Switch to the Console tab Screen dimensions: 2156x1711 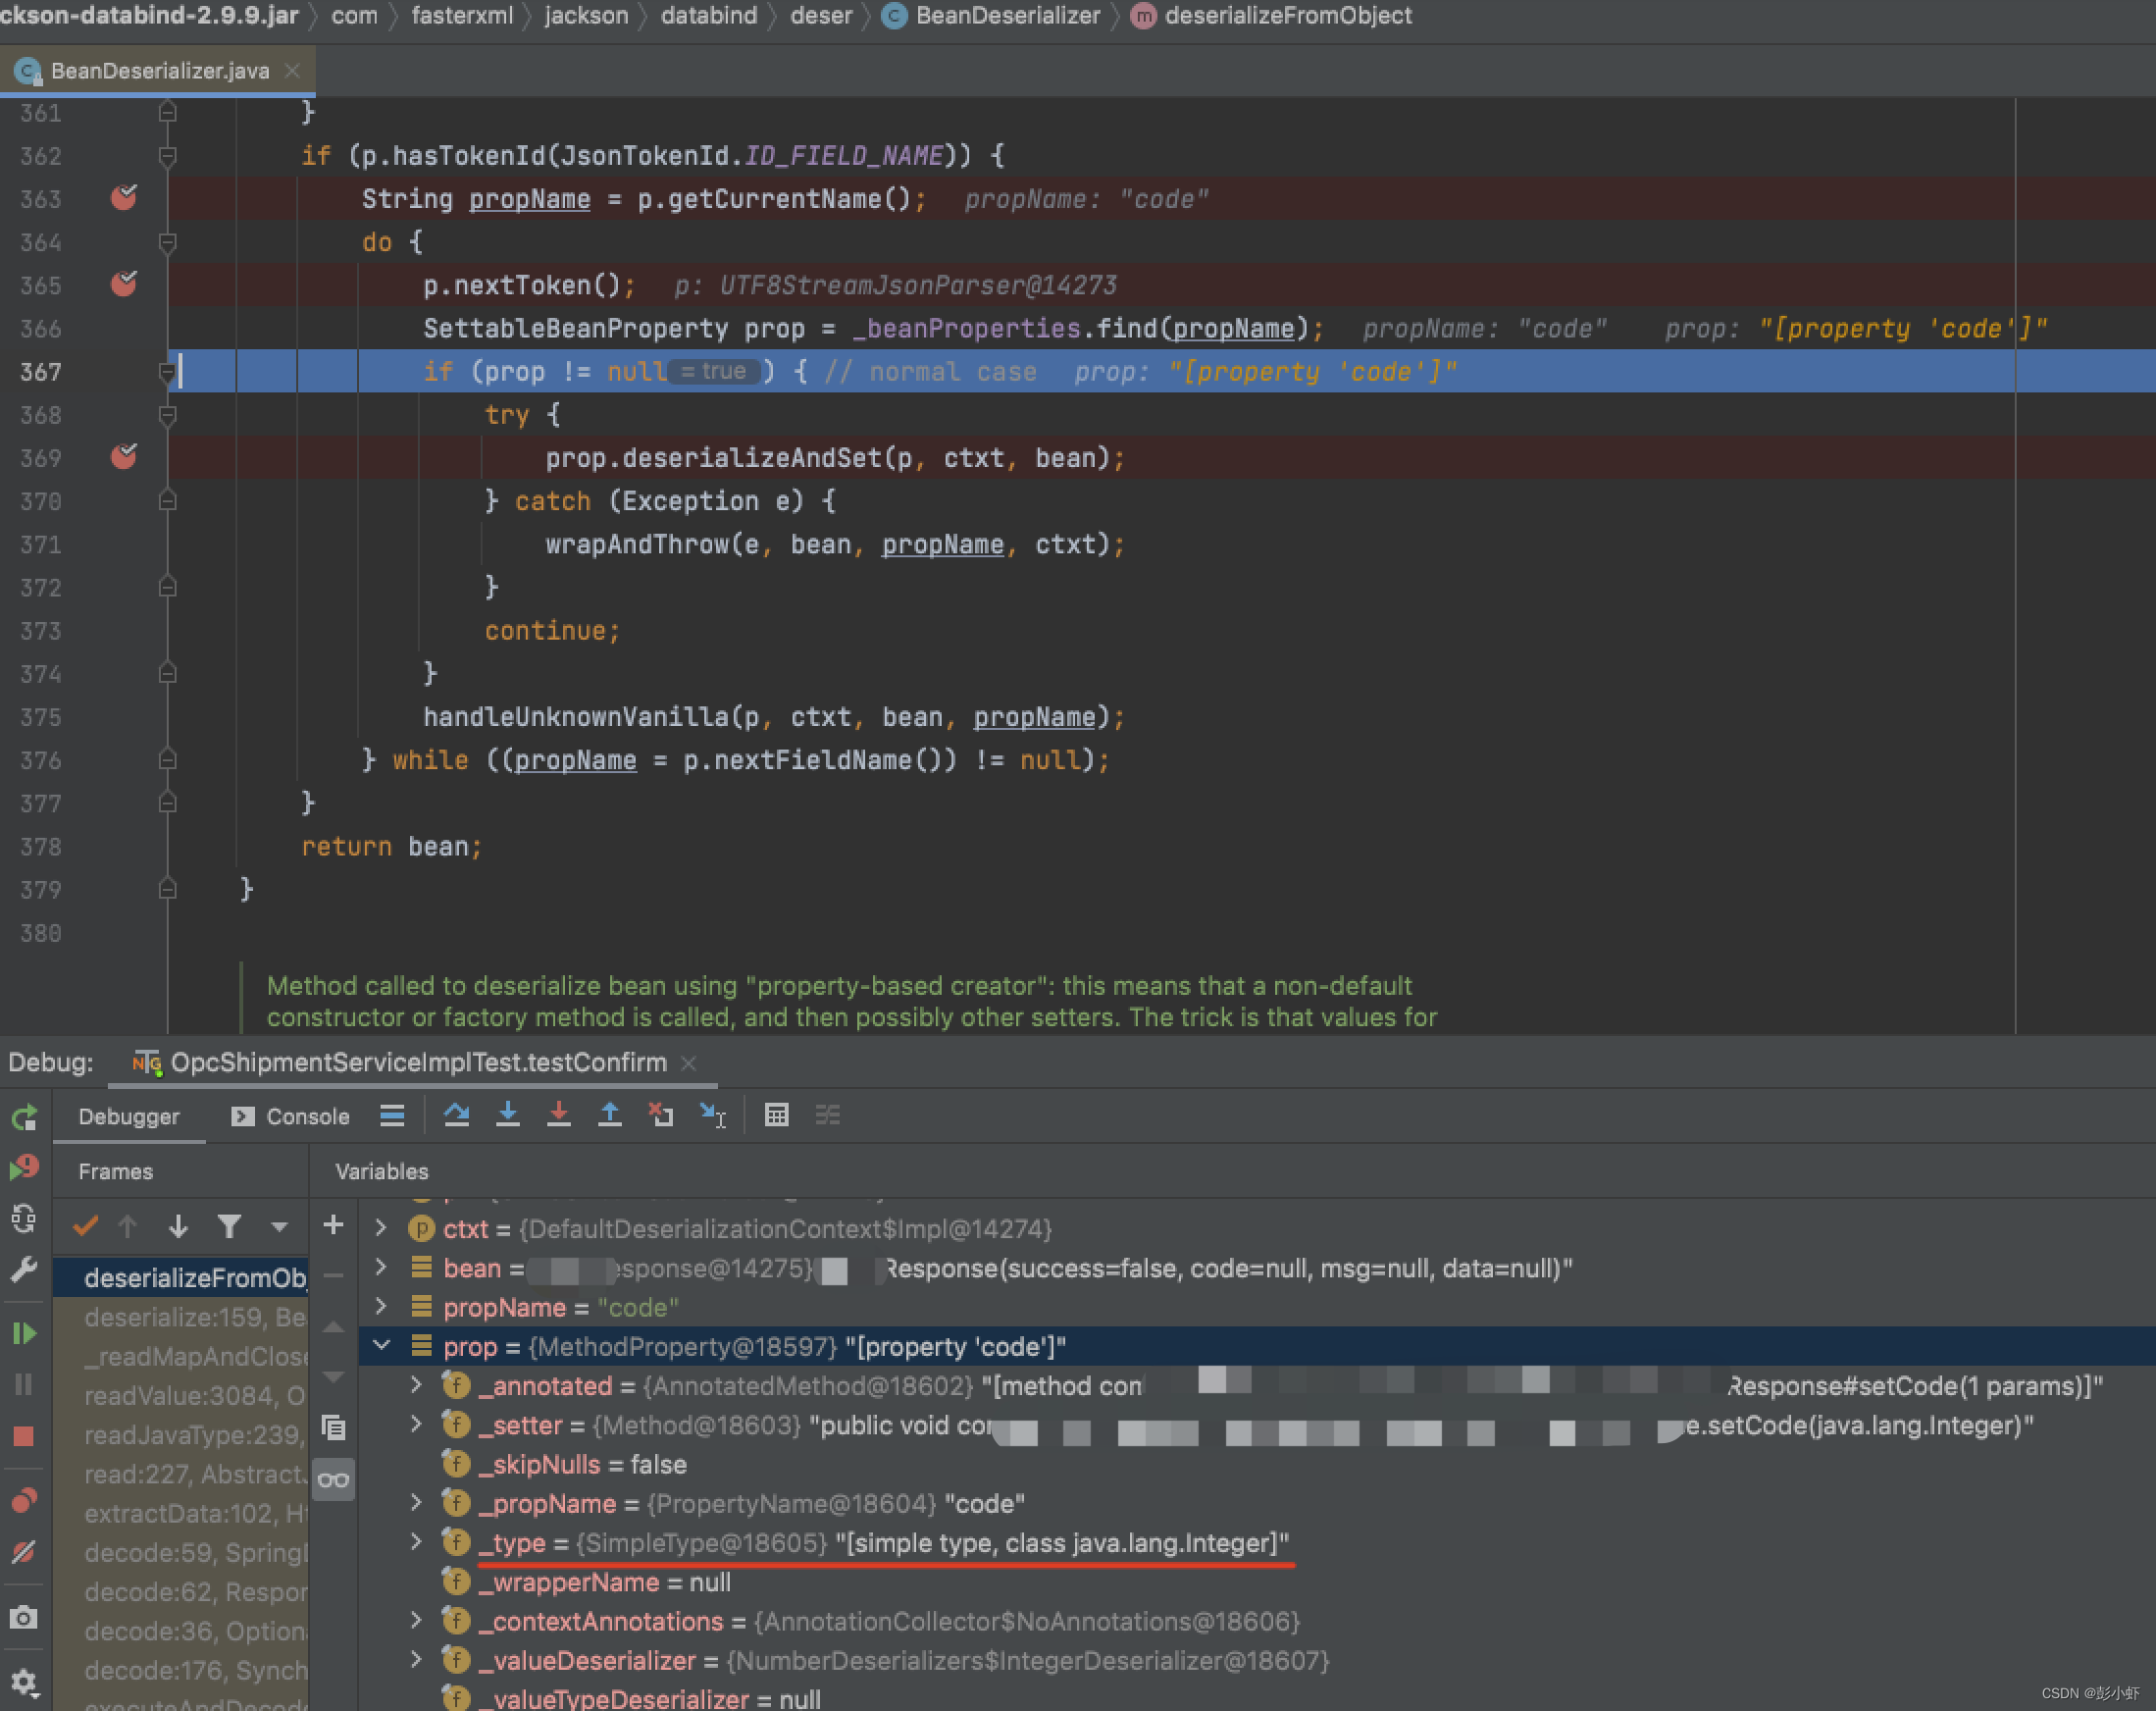click(291, 1116)
